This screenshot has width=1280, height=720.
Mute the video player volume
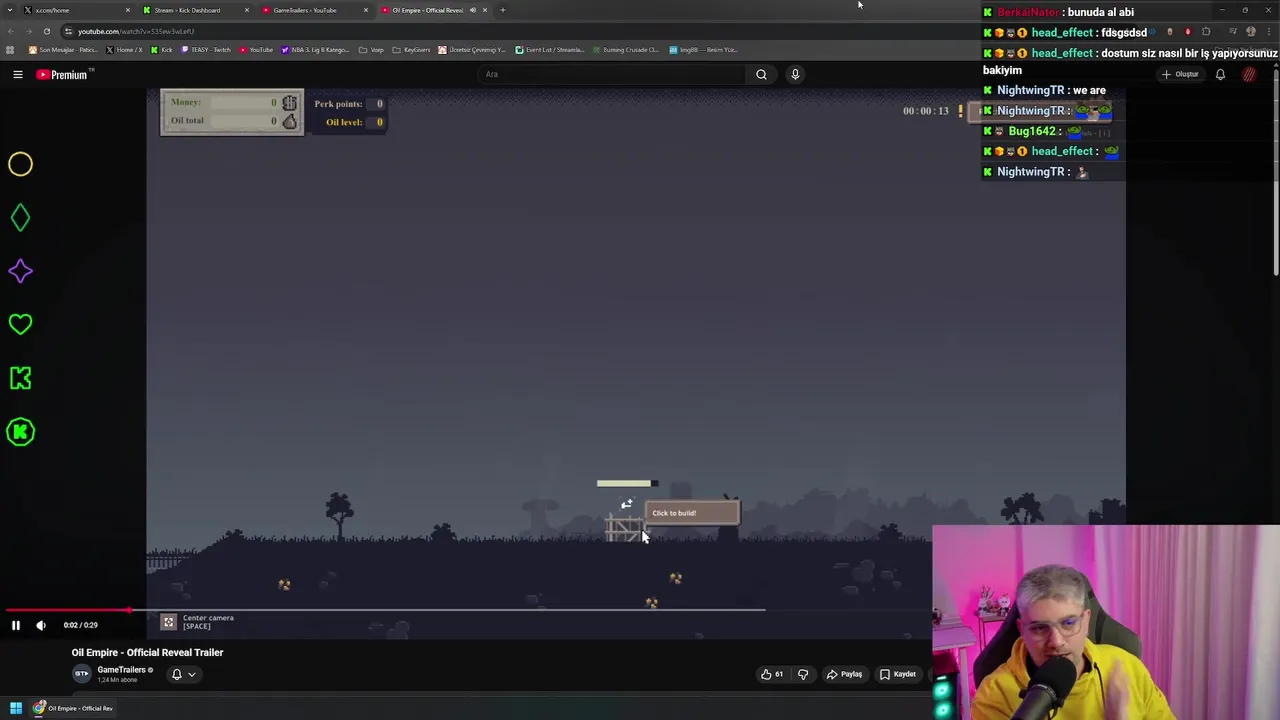pyautogui.click(x=41, y=625)
